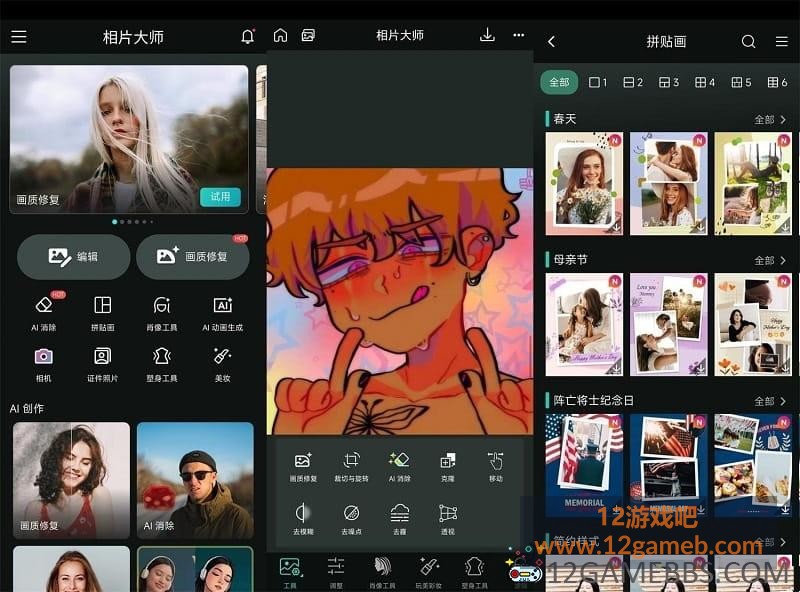Screen dimensions: 800x592
Task: Switch to the 肖像工具 bottom tab
Action: 382,573
